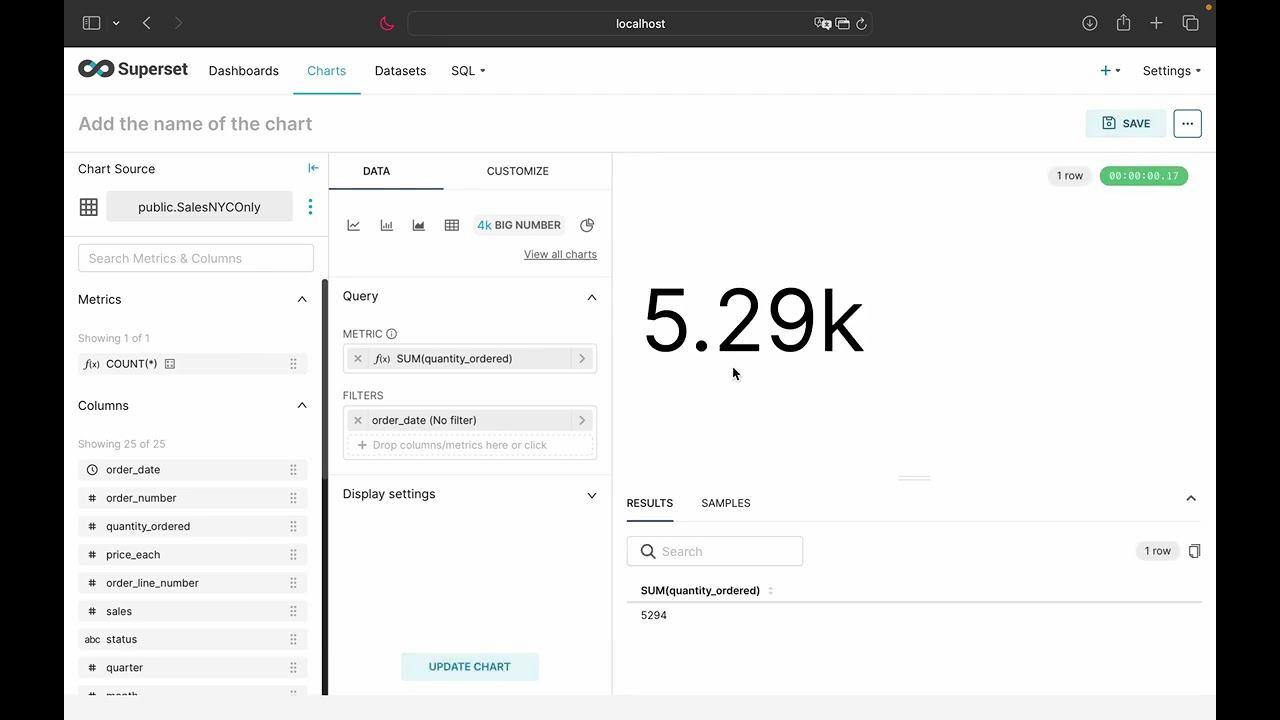
Task: Open the SQL dropdown menu
Action: (x=468, y=71)
